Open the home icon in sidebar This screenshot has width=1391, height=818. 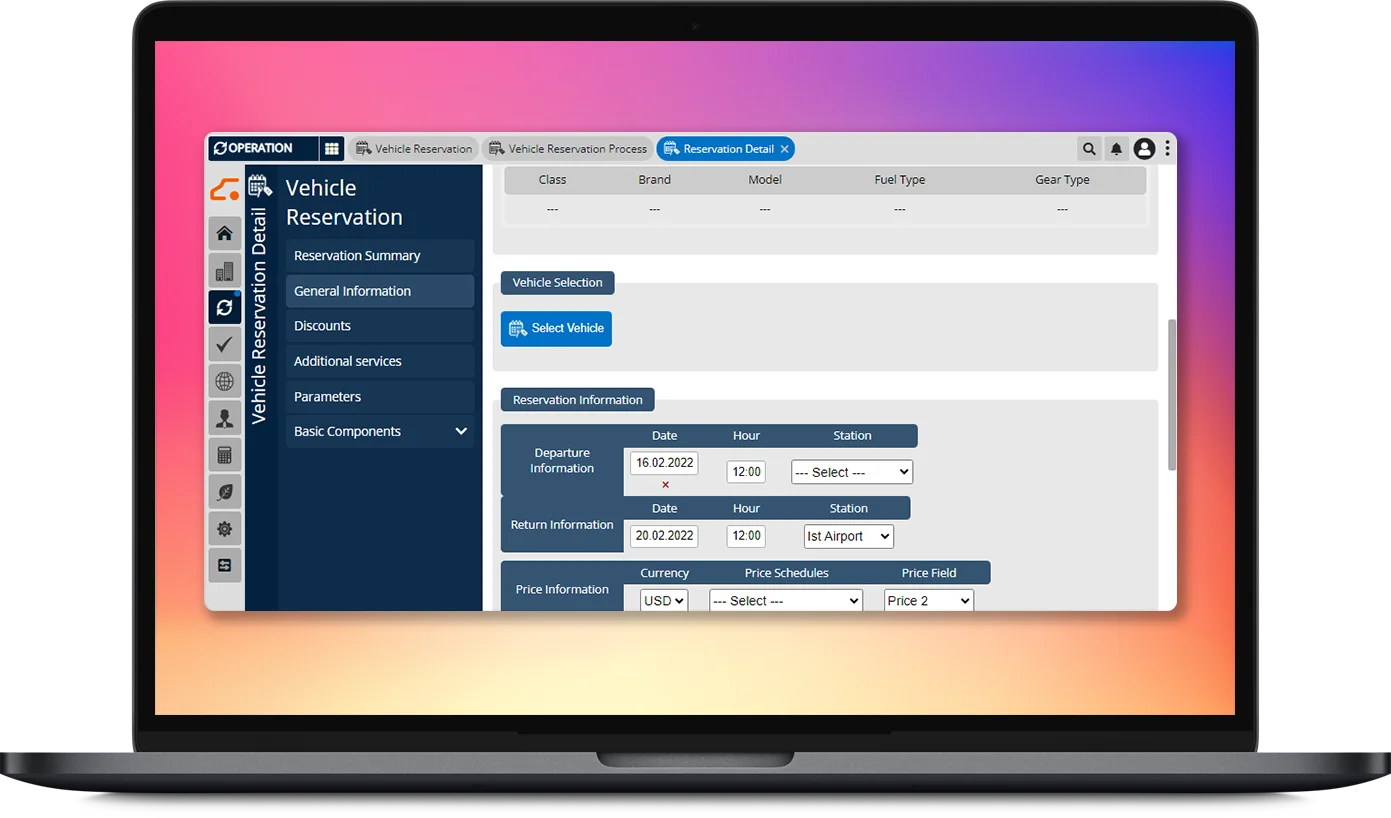[224, 233]
